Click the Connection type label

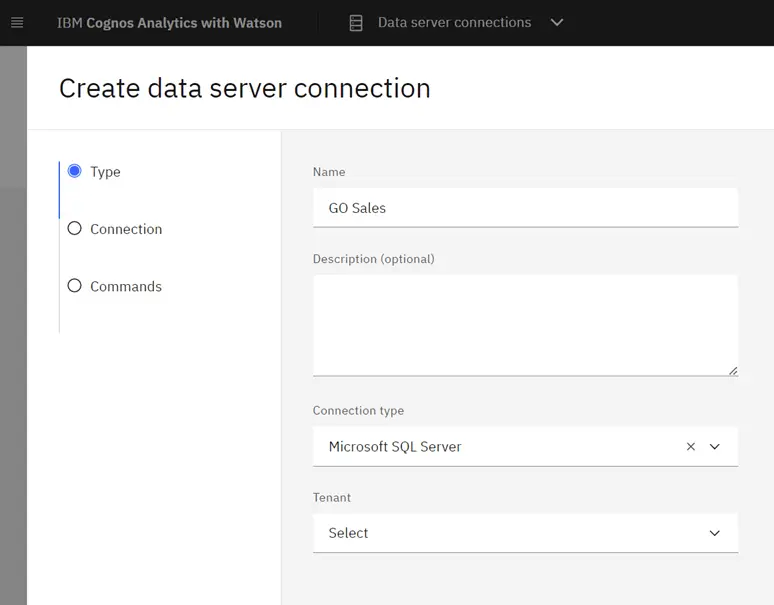pyautogui.click(x=358, y=411)
